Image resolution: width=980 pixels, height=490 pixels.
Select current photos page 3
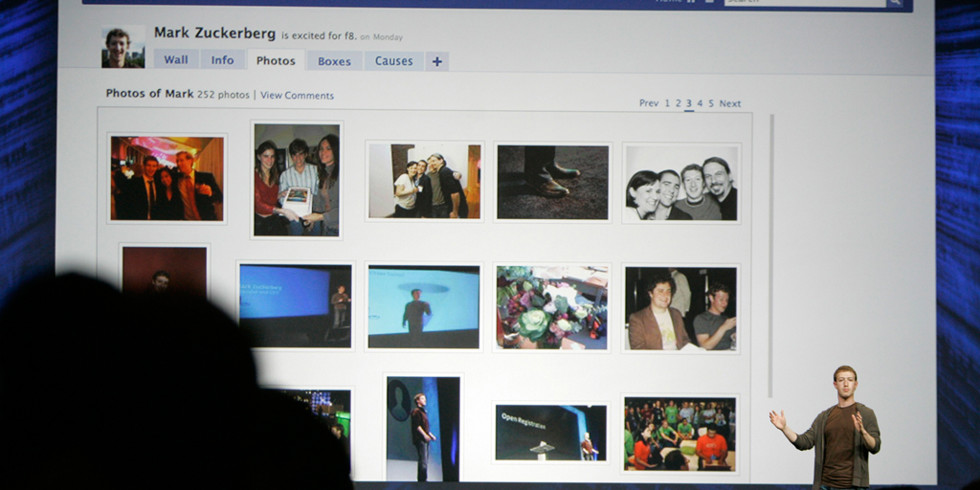(x=689, y=104)
